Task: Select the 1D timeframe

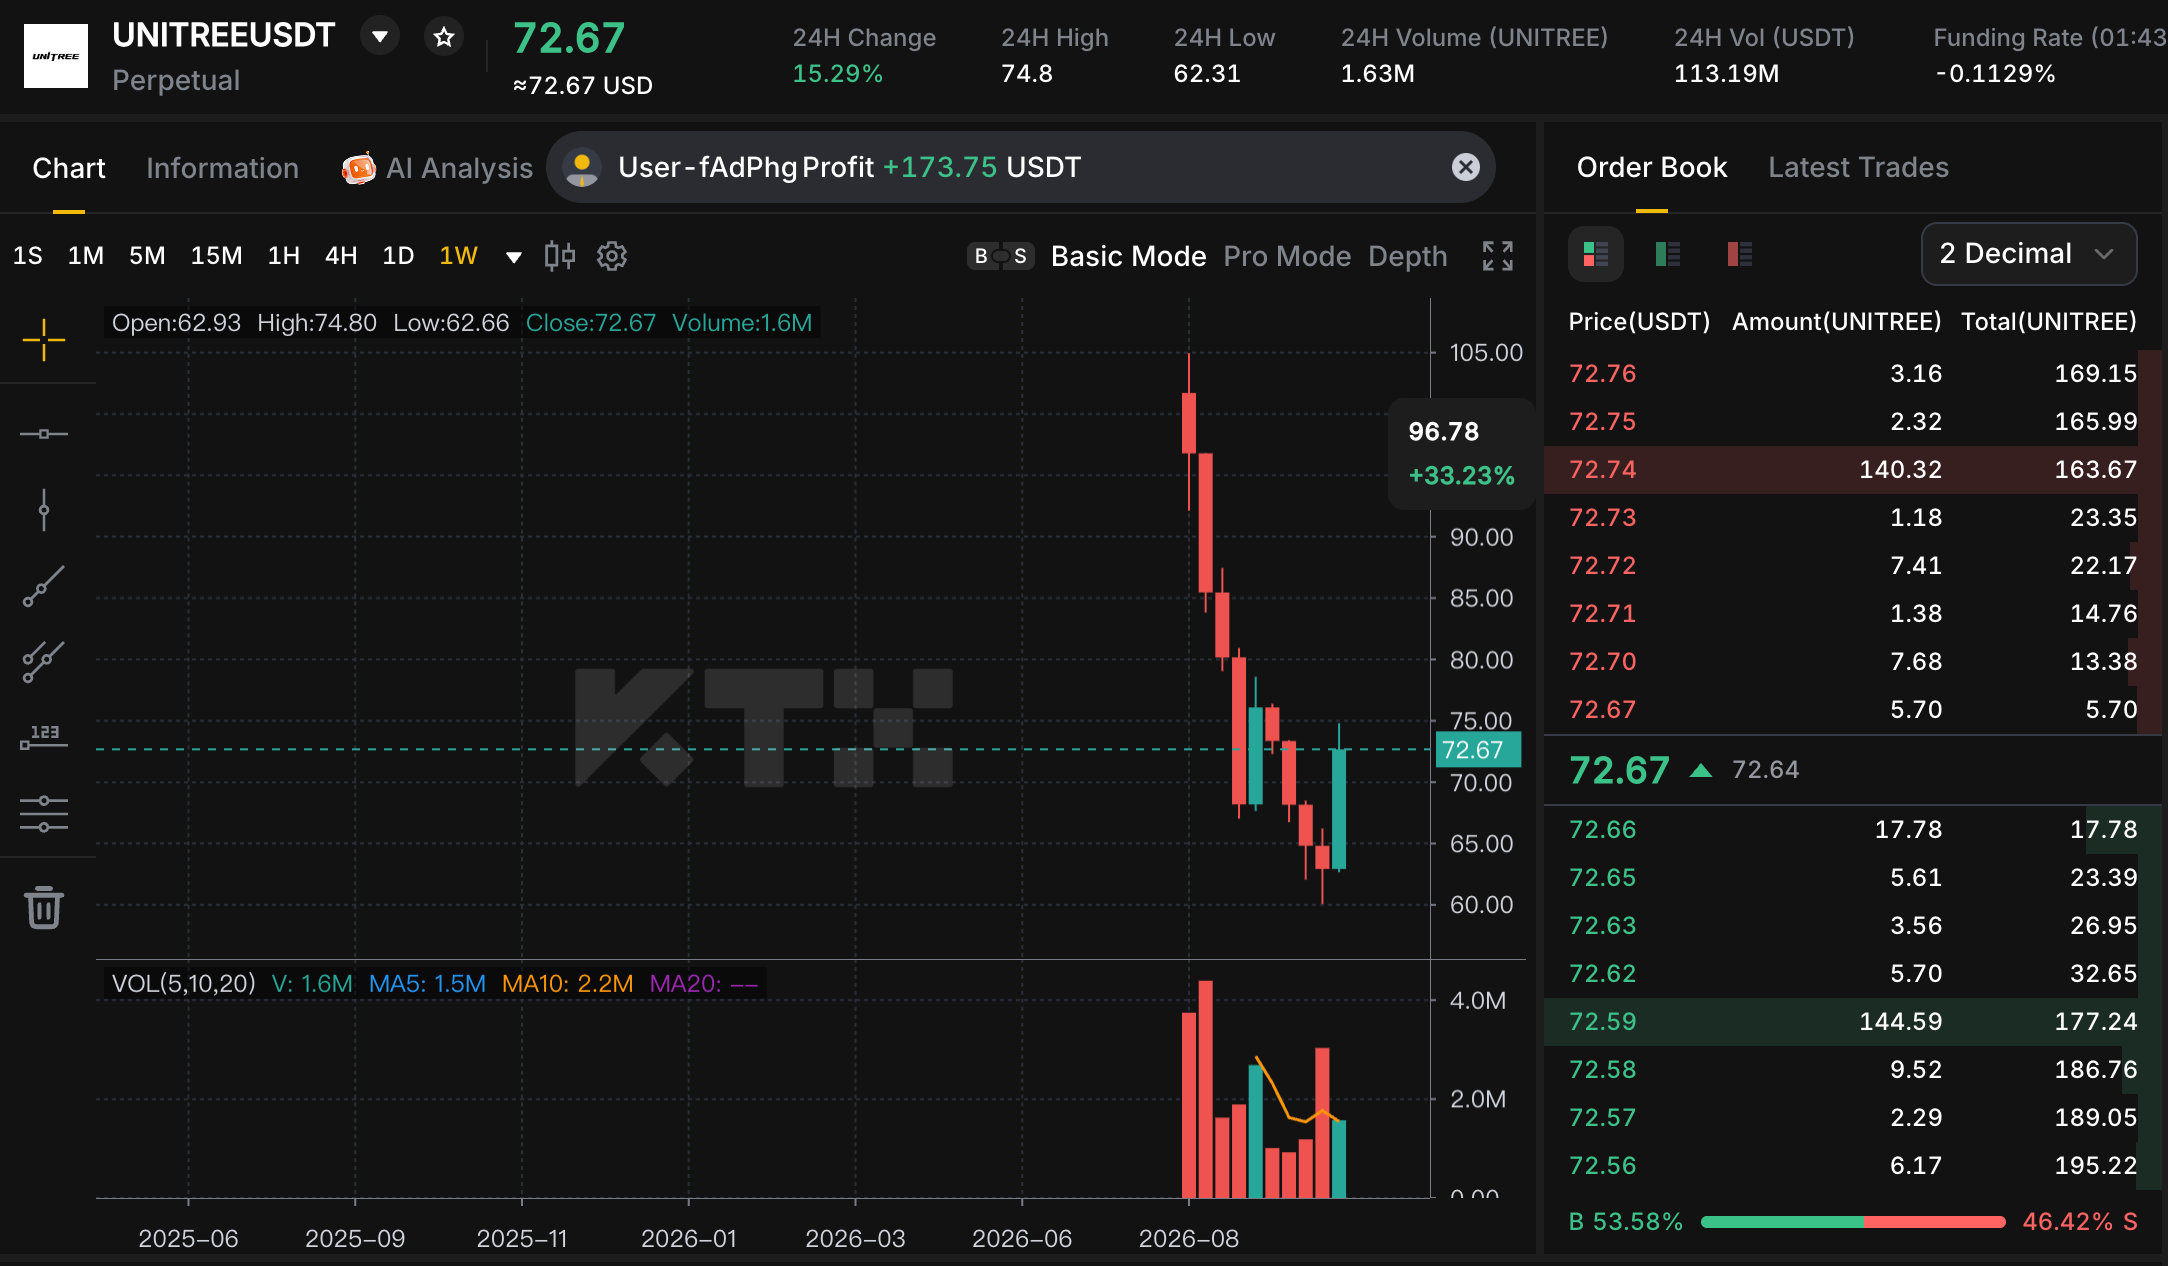Action: click(398, 256)
